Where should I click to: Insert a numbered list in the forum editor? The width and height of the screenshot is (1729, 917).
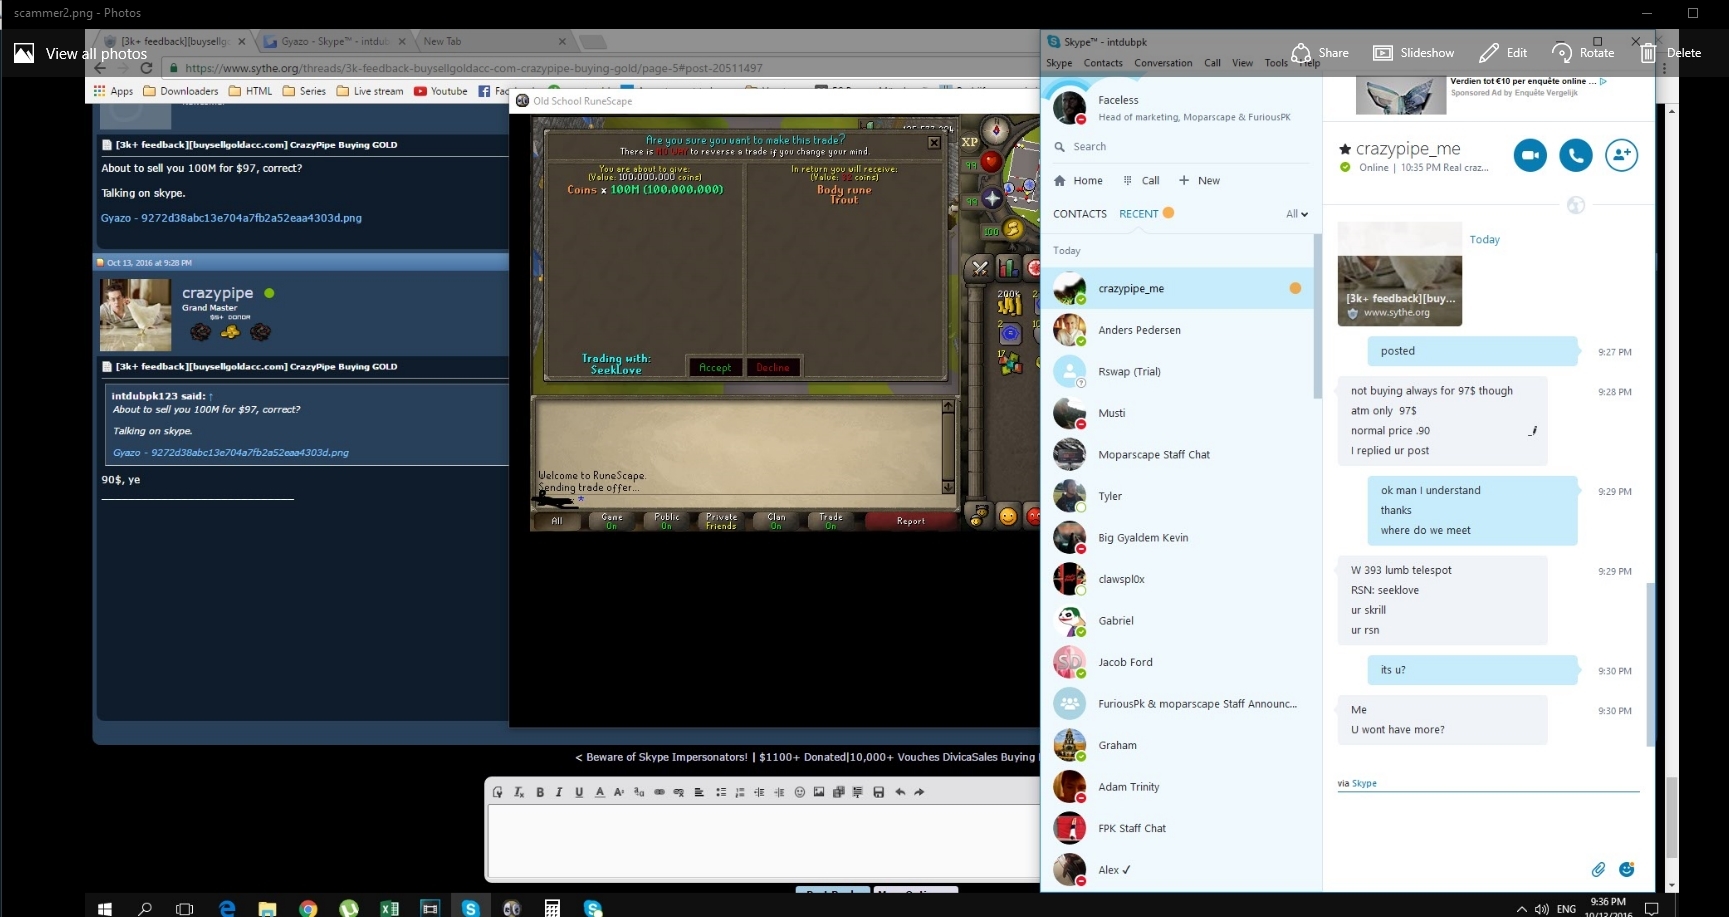pos(740,792)
